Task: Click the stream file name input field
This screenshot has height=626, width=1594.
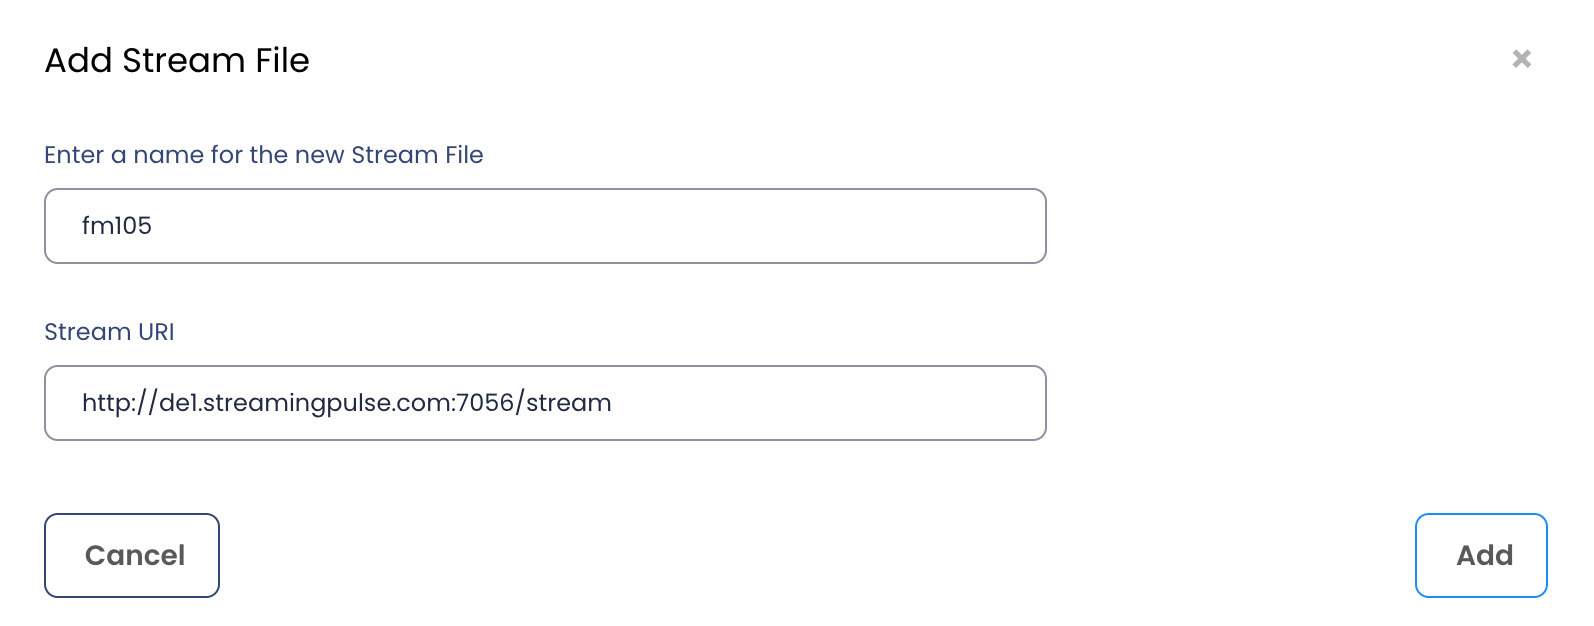Action: pos(545,226)
